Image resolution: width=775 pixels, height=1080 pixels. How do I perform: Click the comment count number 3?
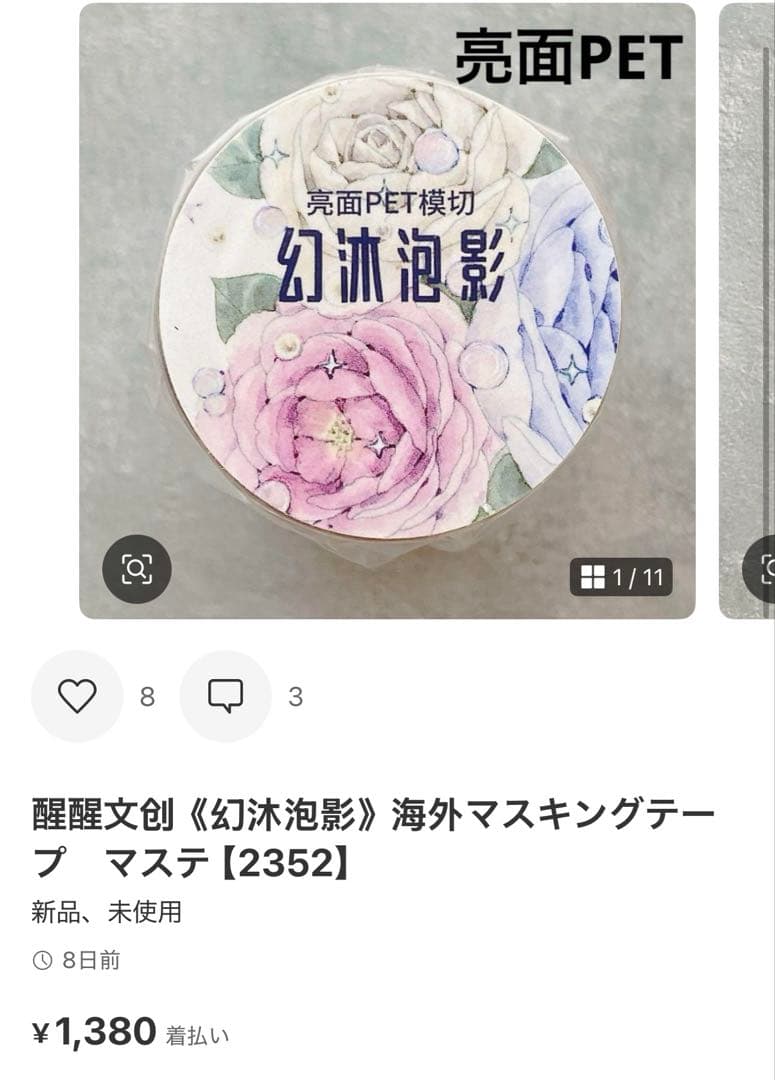296,697
